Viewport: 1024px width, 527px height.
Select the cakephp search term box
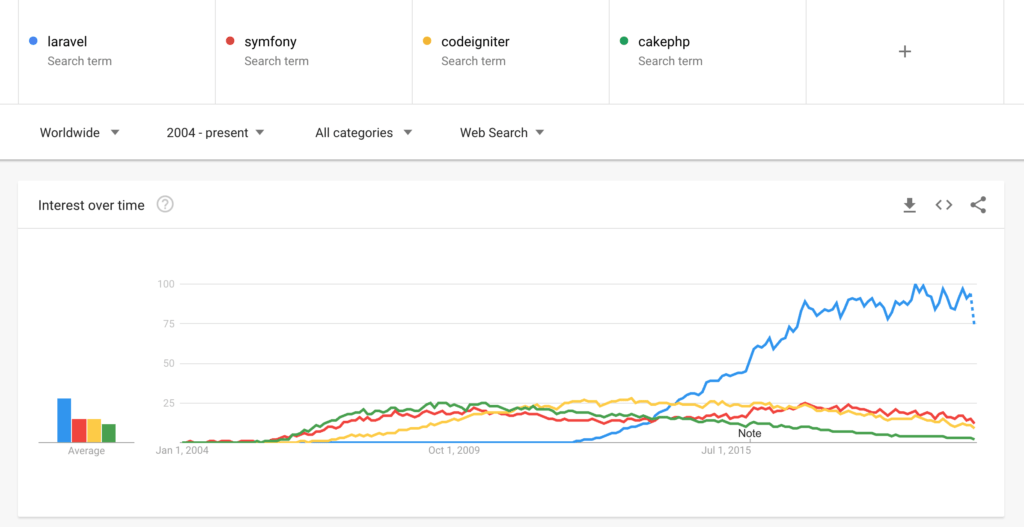[x=708, y=52]
